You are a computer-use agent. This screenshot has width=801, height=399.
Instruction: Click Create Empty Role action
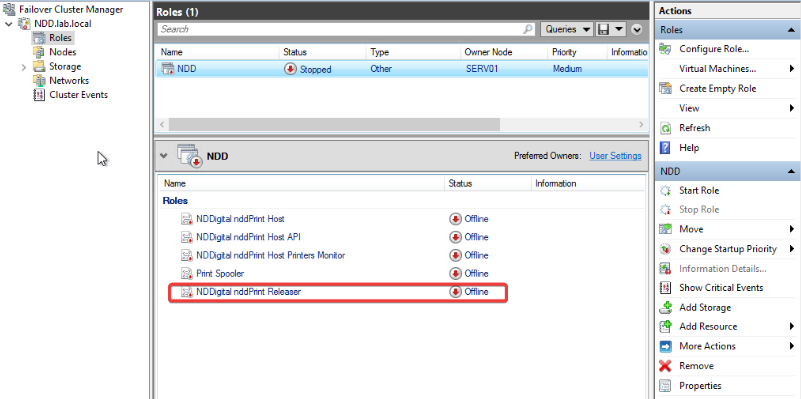coord(717,88)
